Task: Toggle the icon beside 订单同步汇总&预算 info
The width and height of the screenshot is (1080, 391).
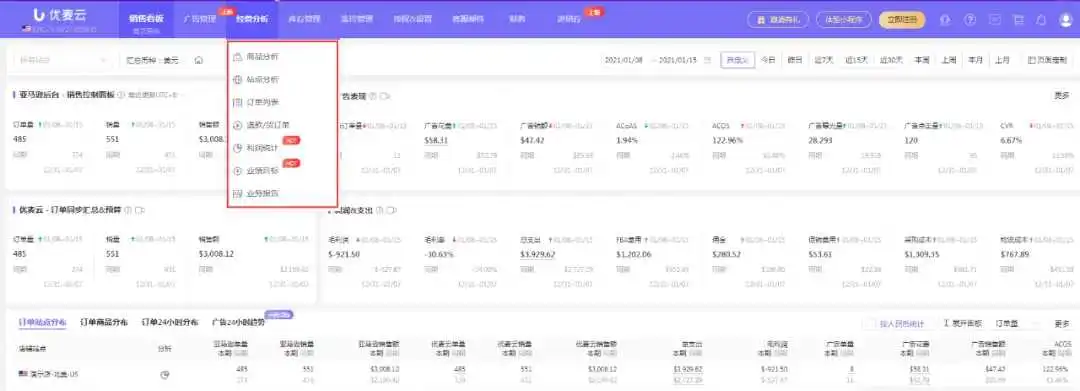Action: (x=139, y=210)
